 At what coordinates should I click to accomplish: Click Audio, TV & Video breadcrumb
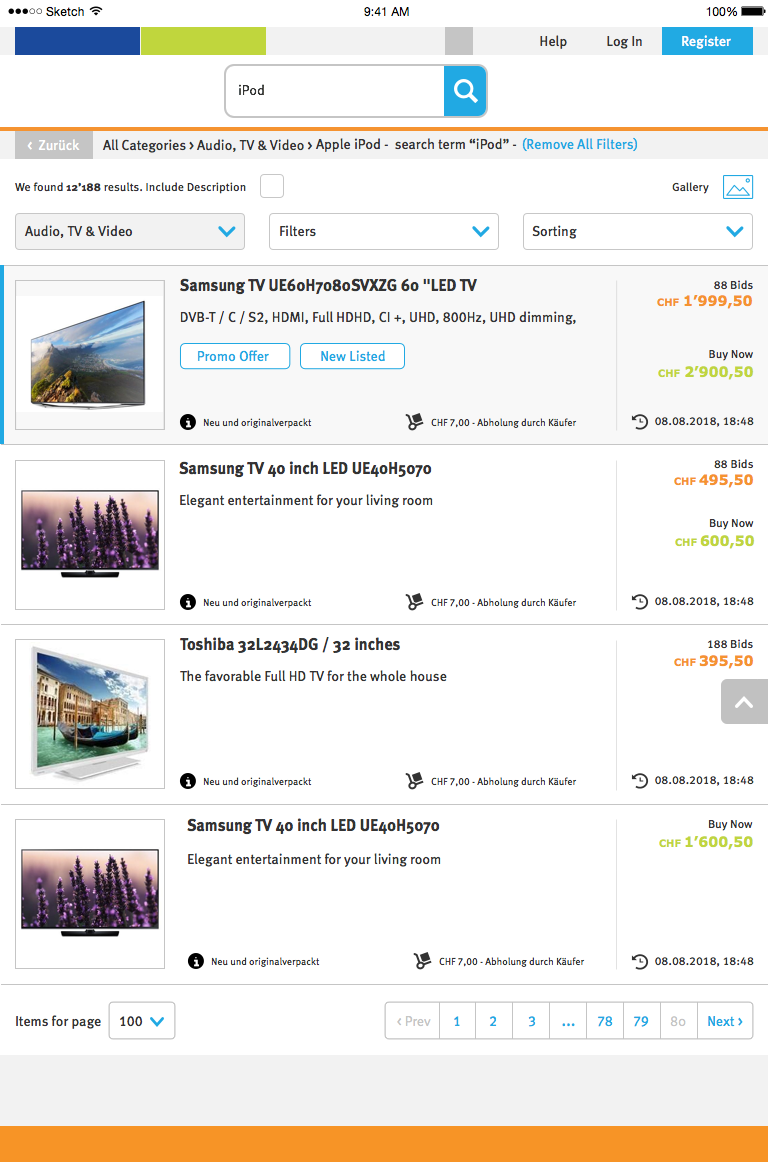point(251,145)
